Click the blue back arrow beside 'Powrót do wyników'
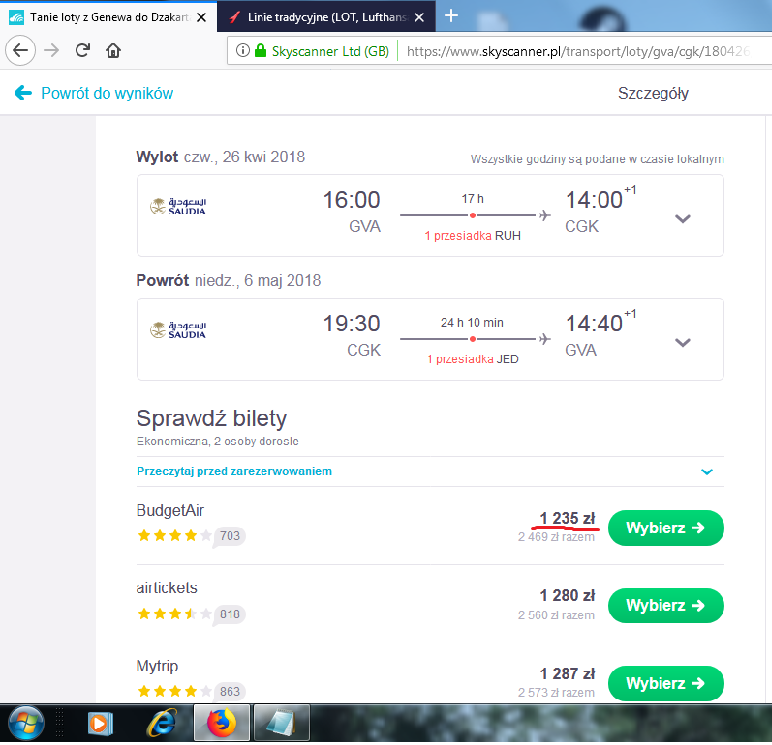Viewport: 772px width, 745px height. (x=23, y=93)
